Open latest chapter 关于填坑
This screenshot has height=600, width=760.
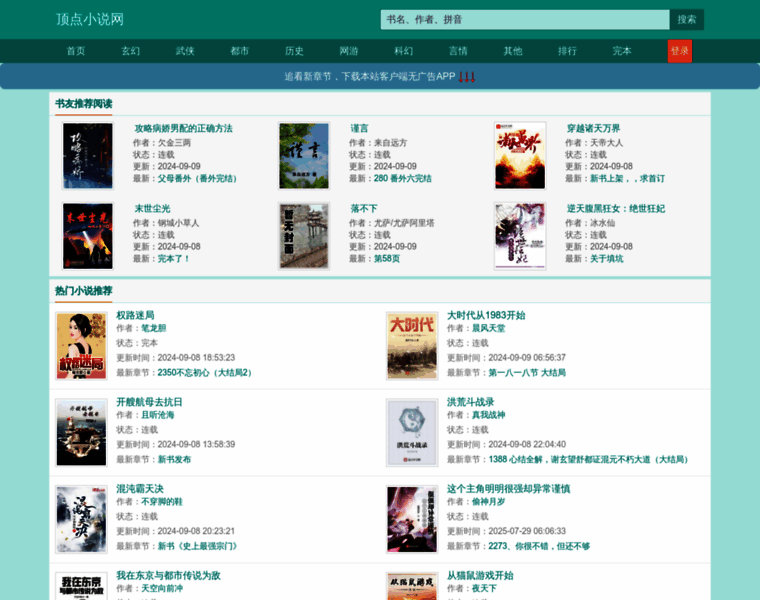tap(607, 259)
